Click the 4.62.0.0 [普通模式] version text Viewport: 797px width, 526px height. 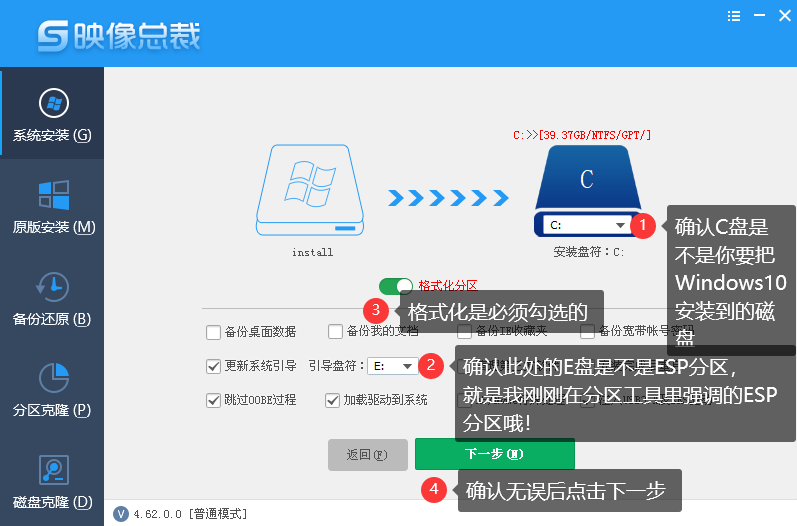pyautogui.click(x=191, y=514)
